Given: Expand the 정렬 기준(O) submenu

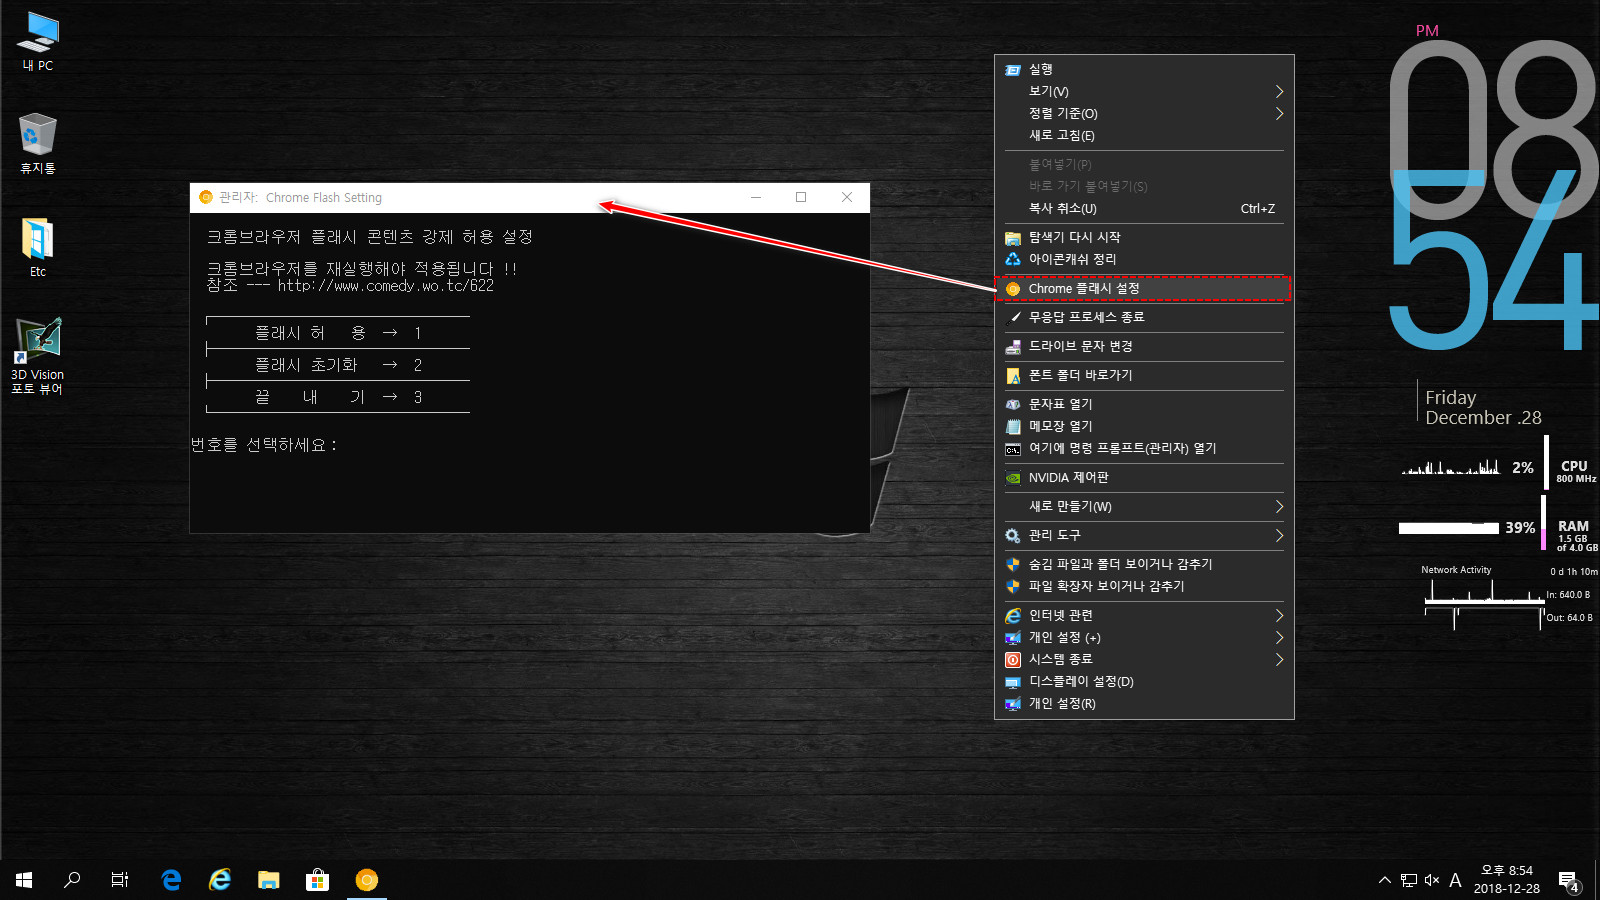Looking at the screenshot, I should [1144, 113].
